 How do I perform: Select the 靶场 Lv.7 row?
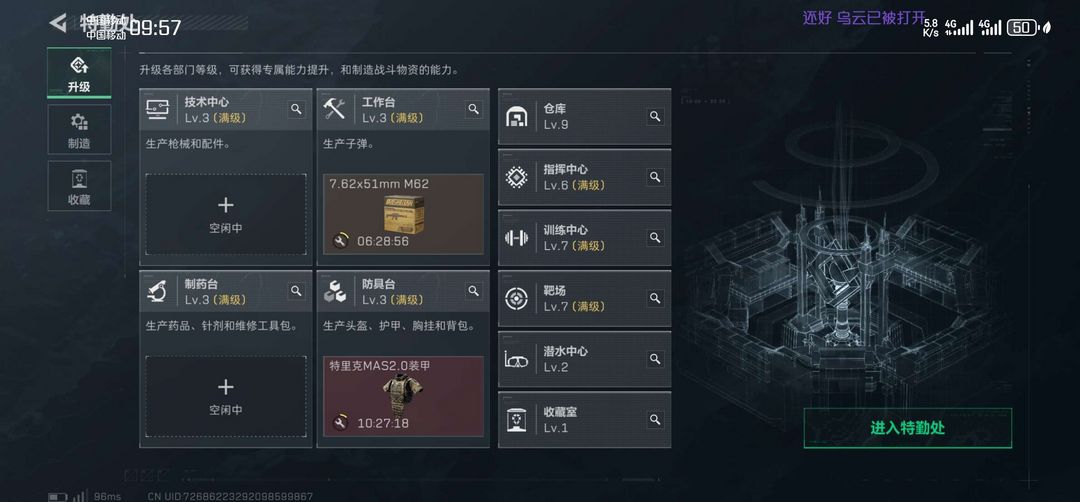pyautogui.click(x=584, y=298)
